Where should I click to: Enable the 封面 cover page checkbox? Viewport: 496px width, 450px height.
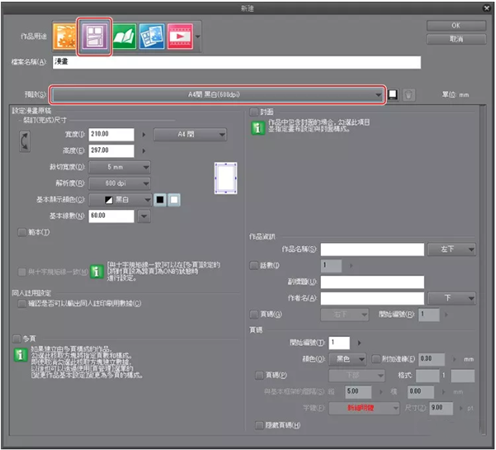pyautogui.click(x=254, y=112)
